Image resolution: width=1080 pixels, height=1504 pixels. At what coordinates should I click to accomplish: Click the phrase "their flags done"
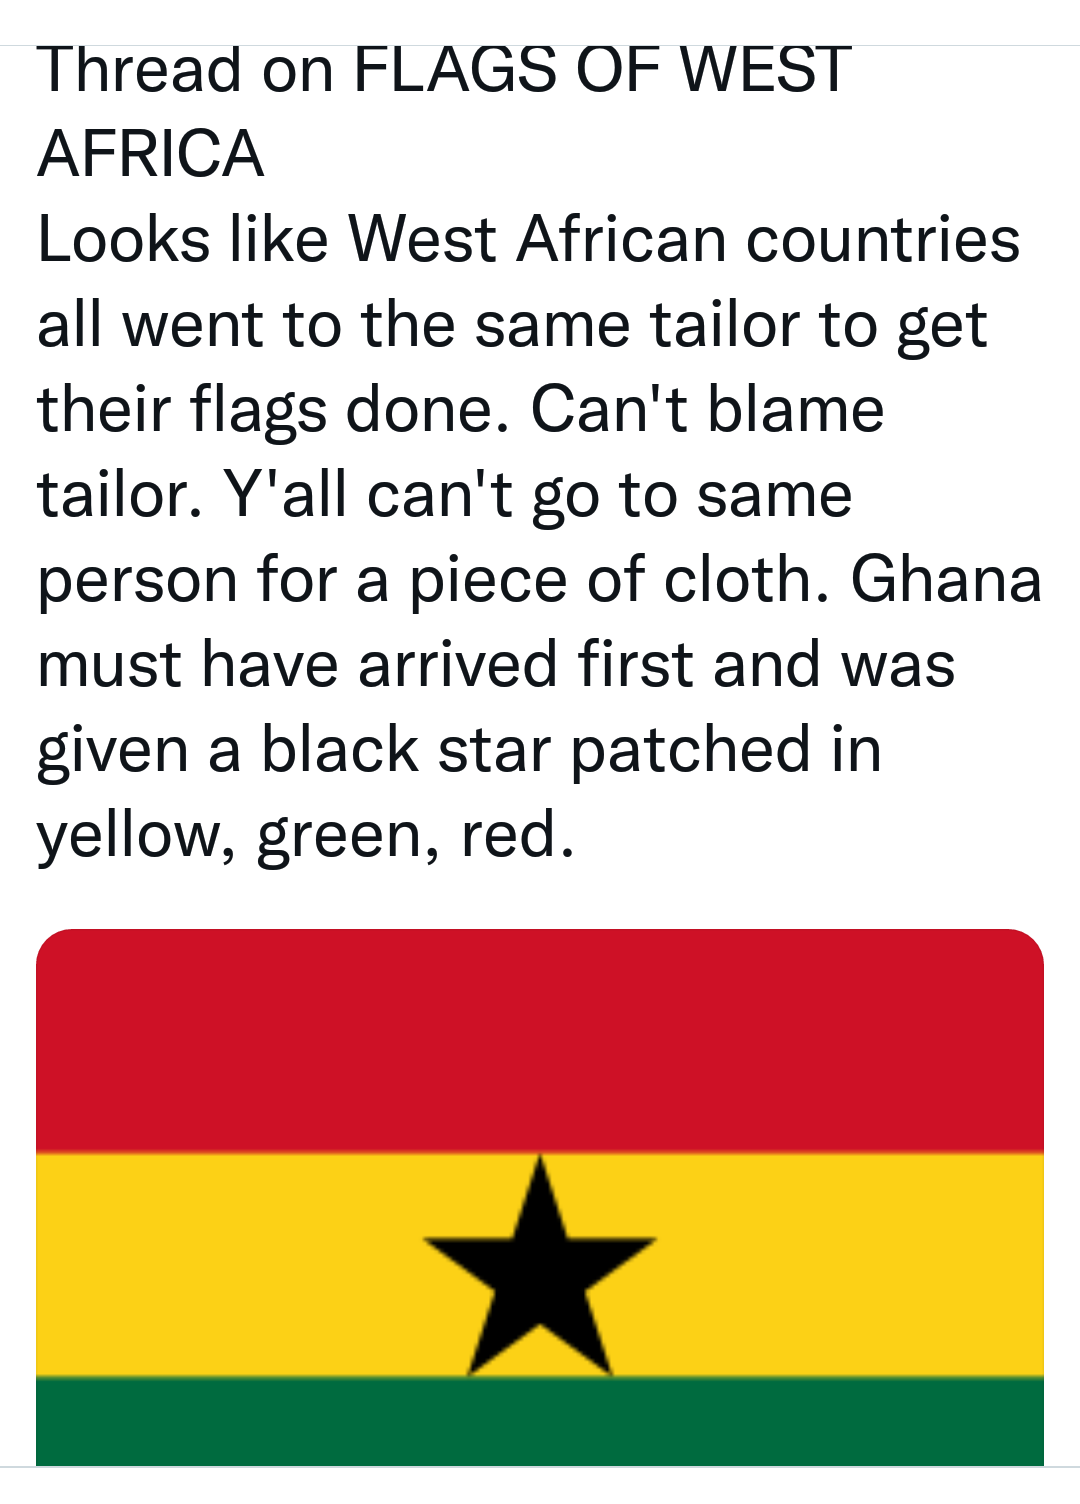[x=270, y=410]
